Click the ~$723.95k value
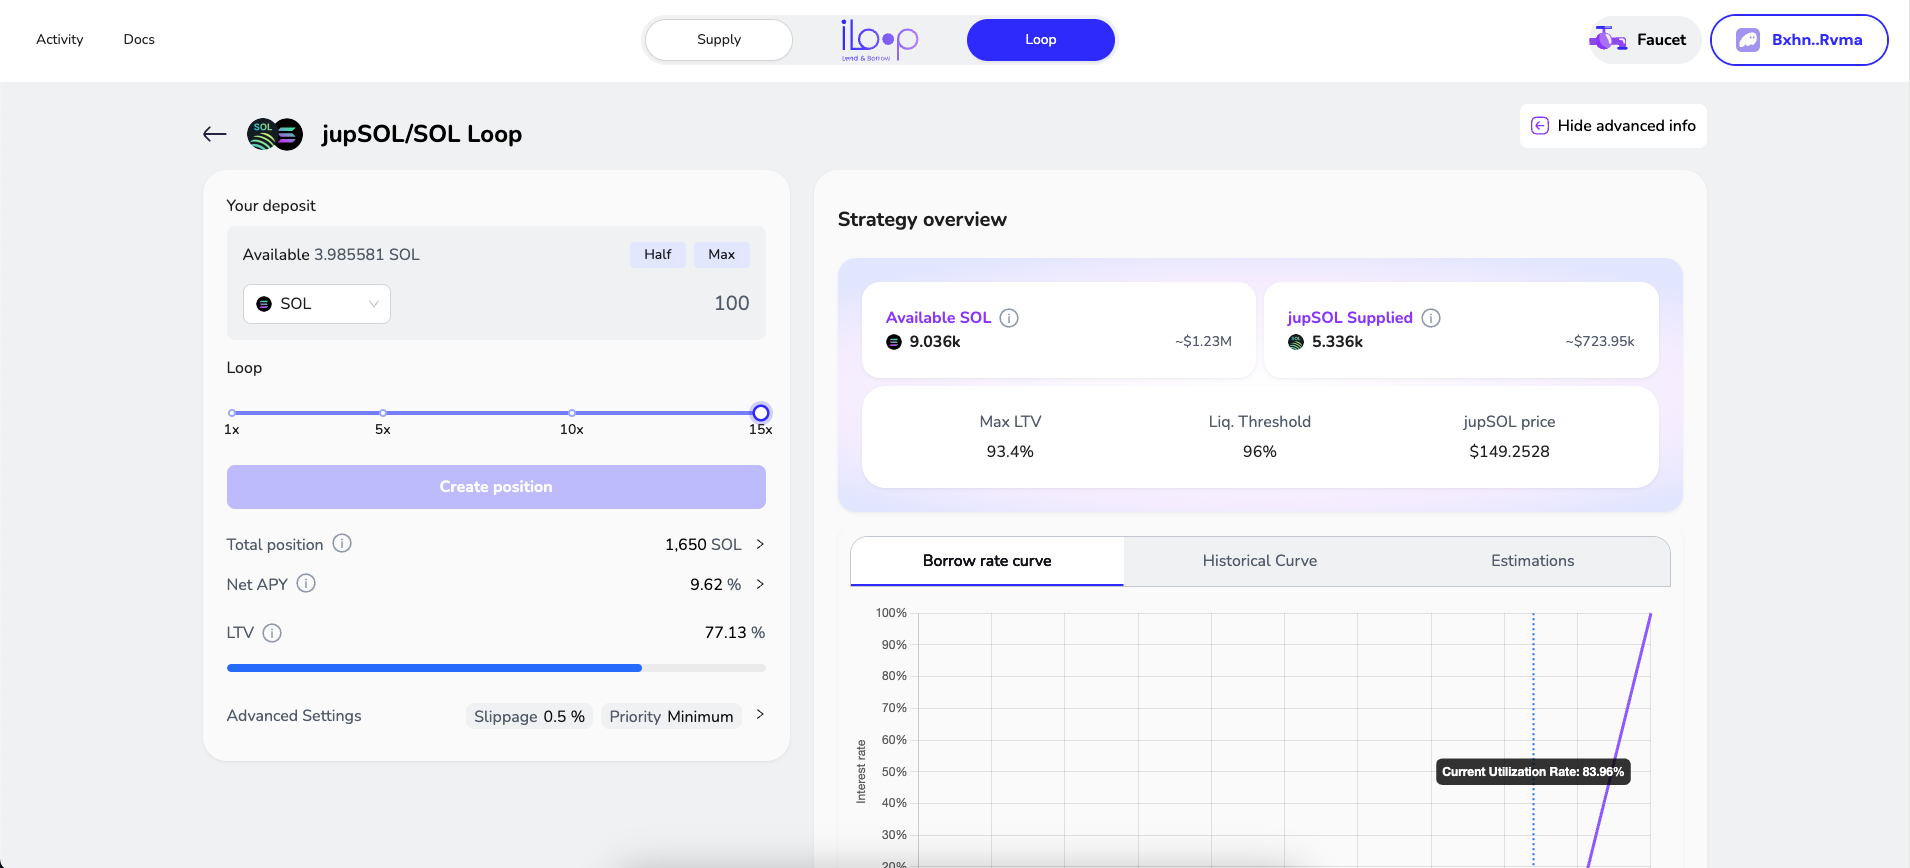Viewport: 1910px width, 868px height. (x=1600, y=342)
